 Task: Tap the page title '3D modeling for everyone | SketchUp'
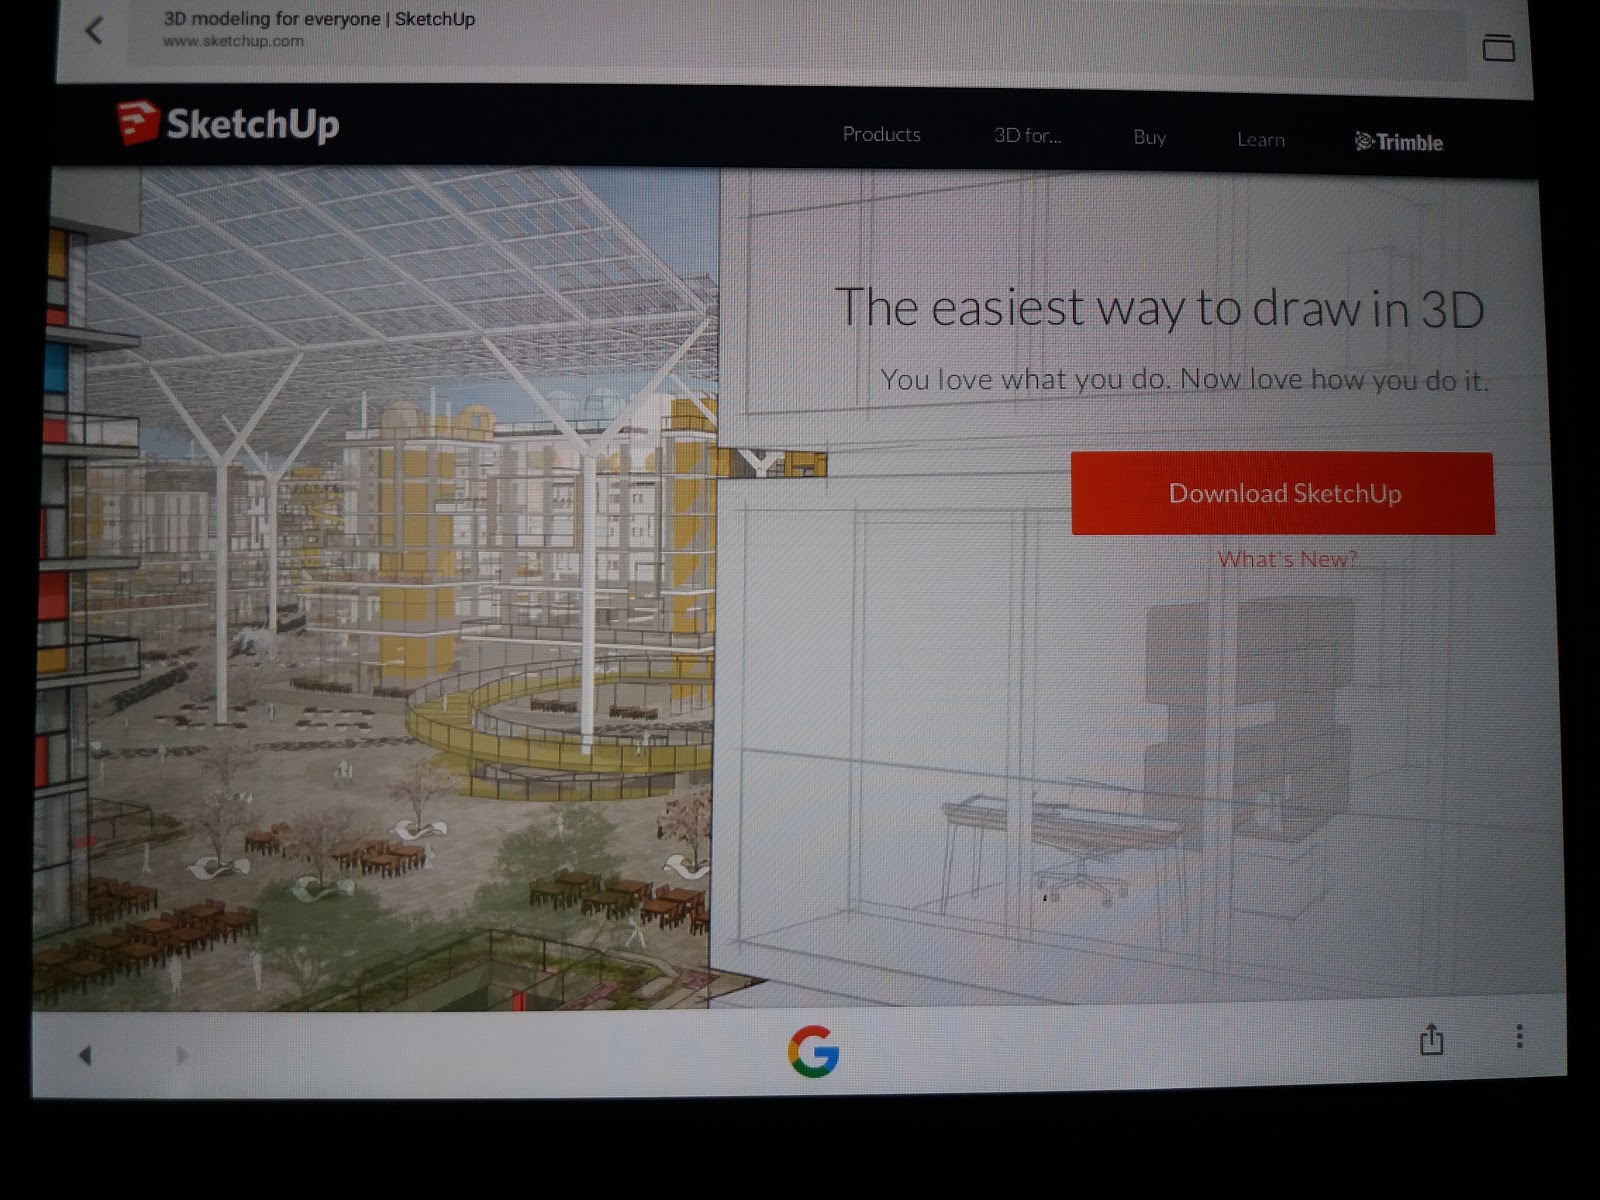click(319, 19)
